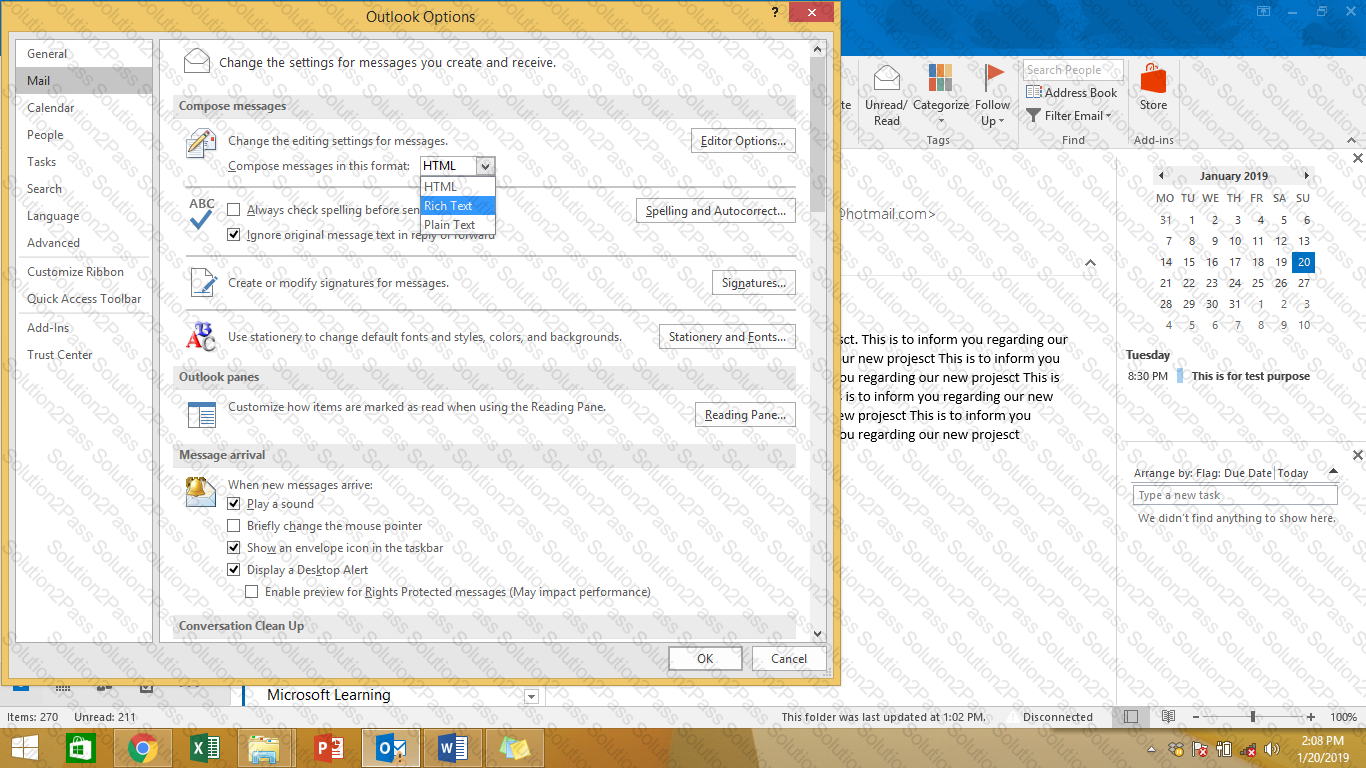Click the zoom slider handle in the status bar

(1252, 717)
